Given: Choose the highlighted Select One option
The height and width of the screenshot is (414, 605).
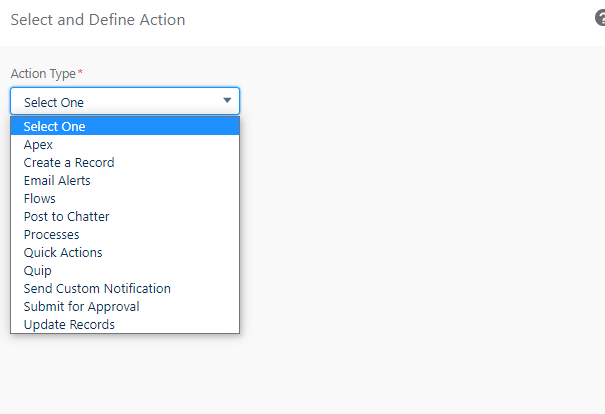Looking at the screenshot, I should coord(125,126).
